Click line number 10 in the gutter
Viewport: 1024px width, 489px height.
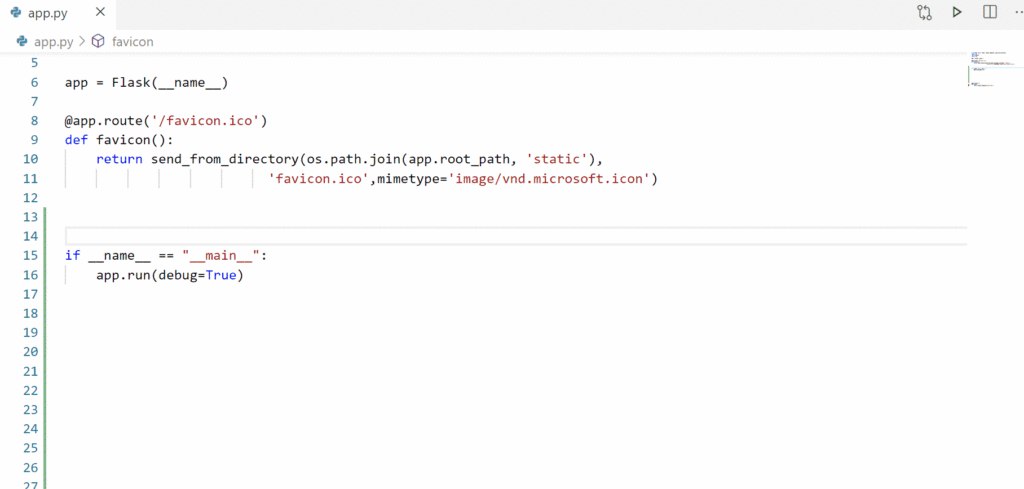(x=31, y=159)
